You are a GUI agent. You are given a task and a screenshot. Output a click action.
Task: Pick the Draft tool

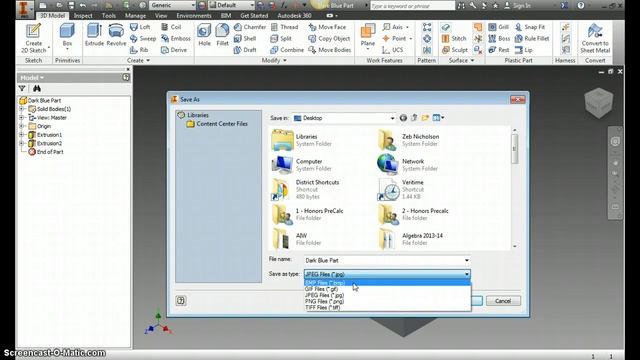[245, 50]
